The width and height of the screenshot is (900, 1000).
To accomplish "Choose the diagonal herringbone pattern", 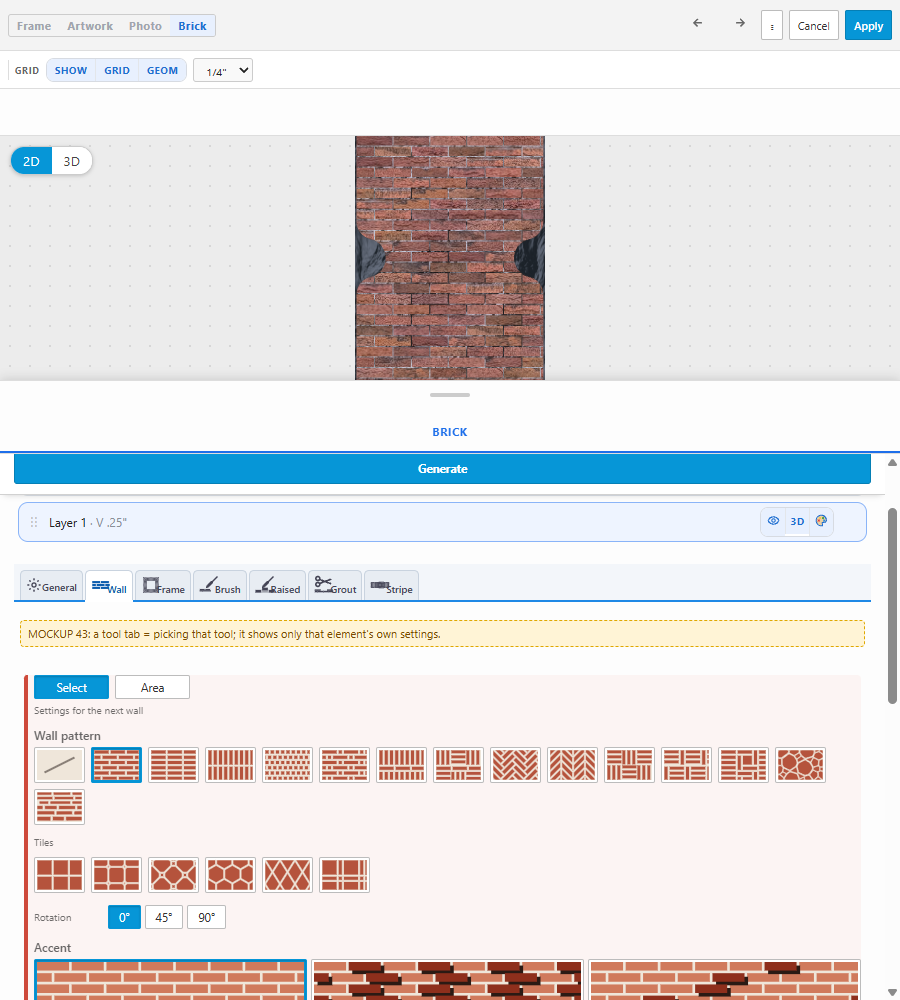I will click(515, 765).
